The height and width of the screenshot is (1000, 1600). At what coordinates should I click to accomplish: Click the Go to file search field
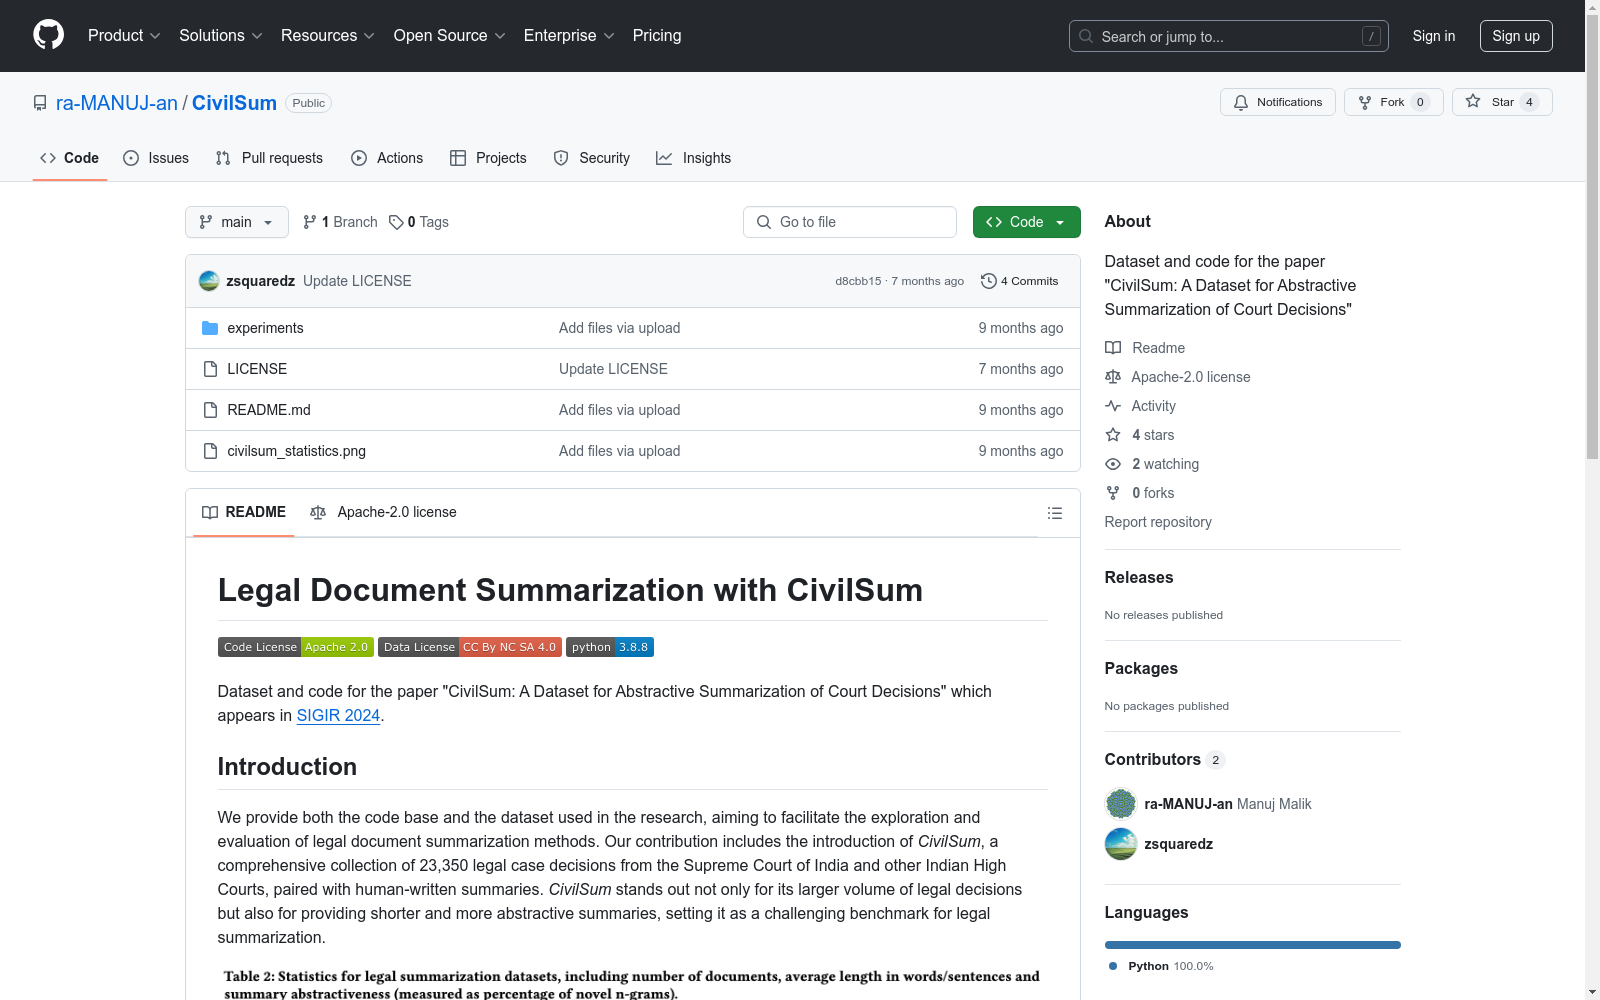click(850, 222)
